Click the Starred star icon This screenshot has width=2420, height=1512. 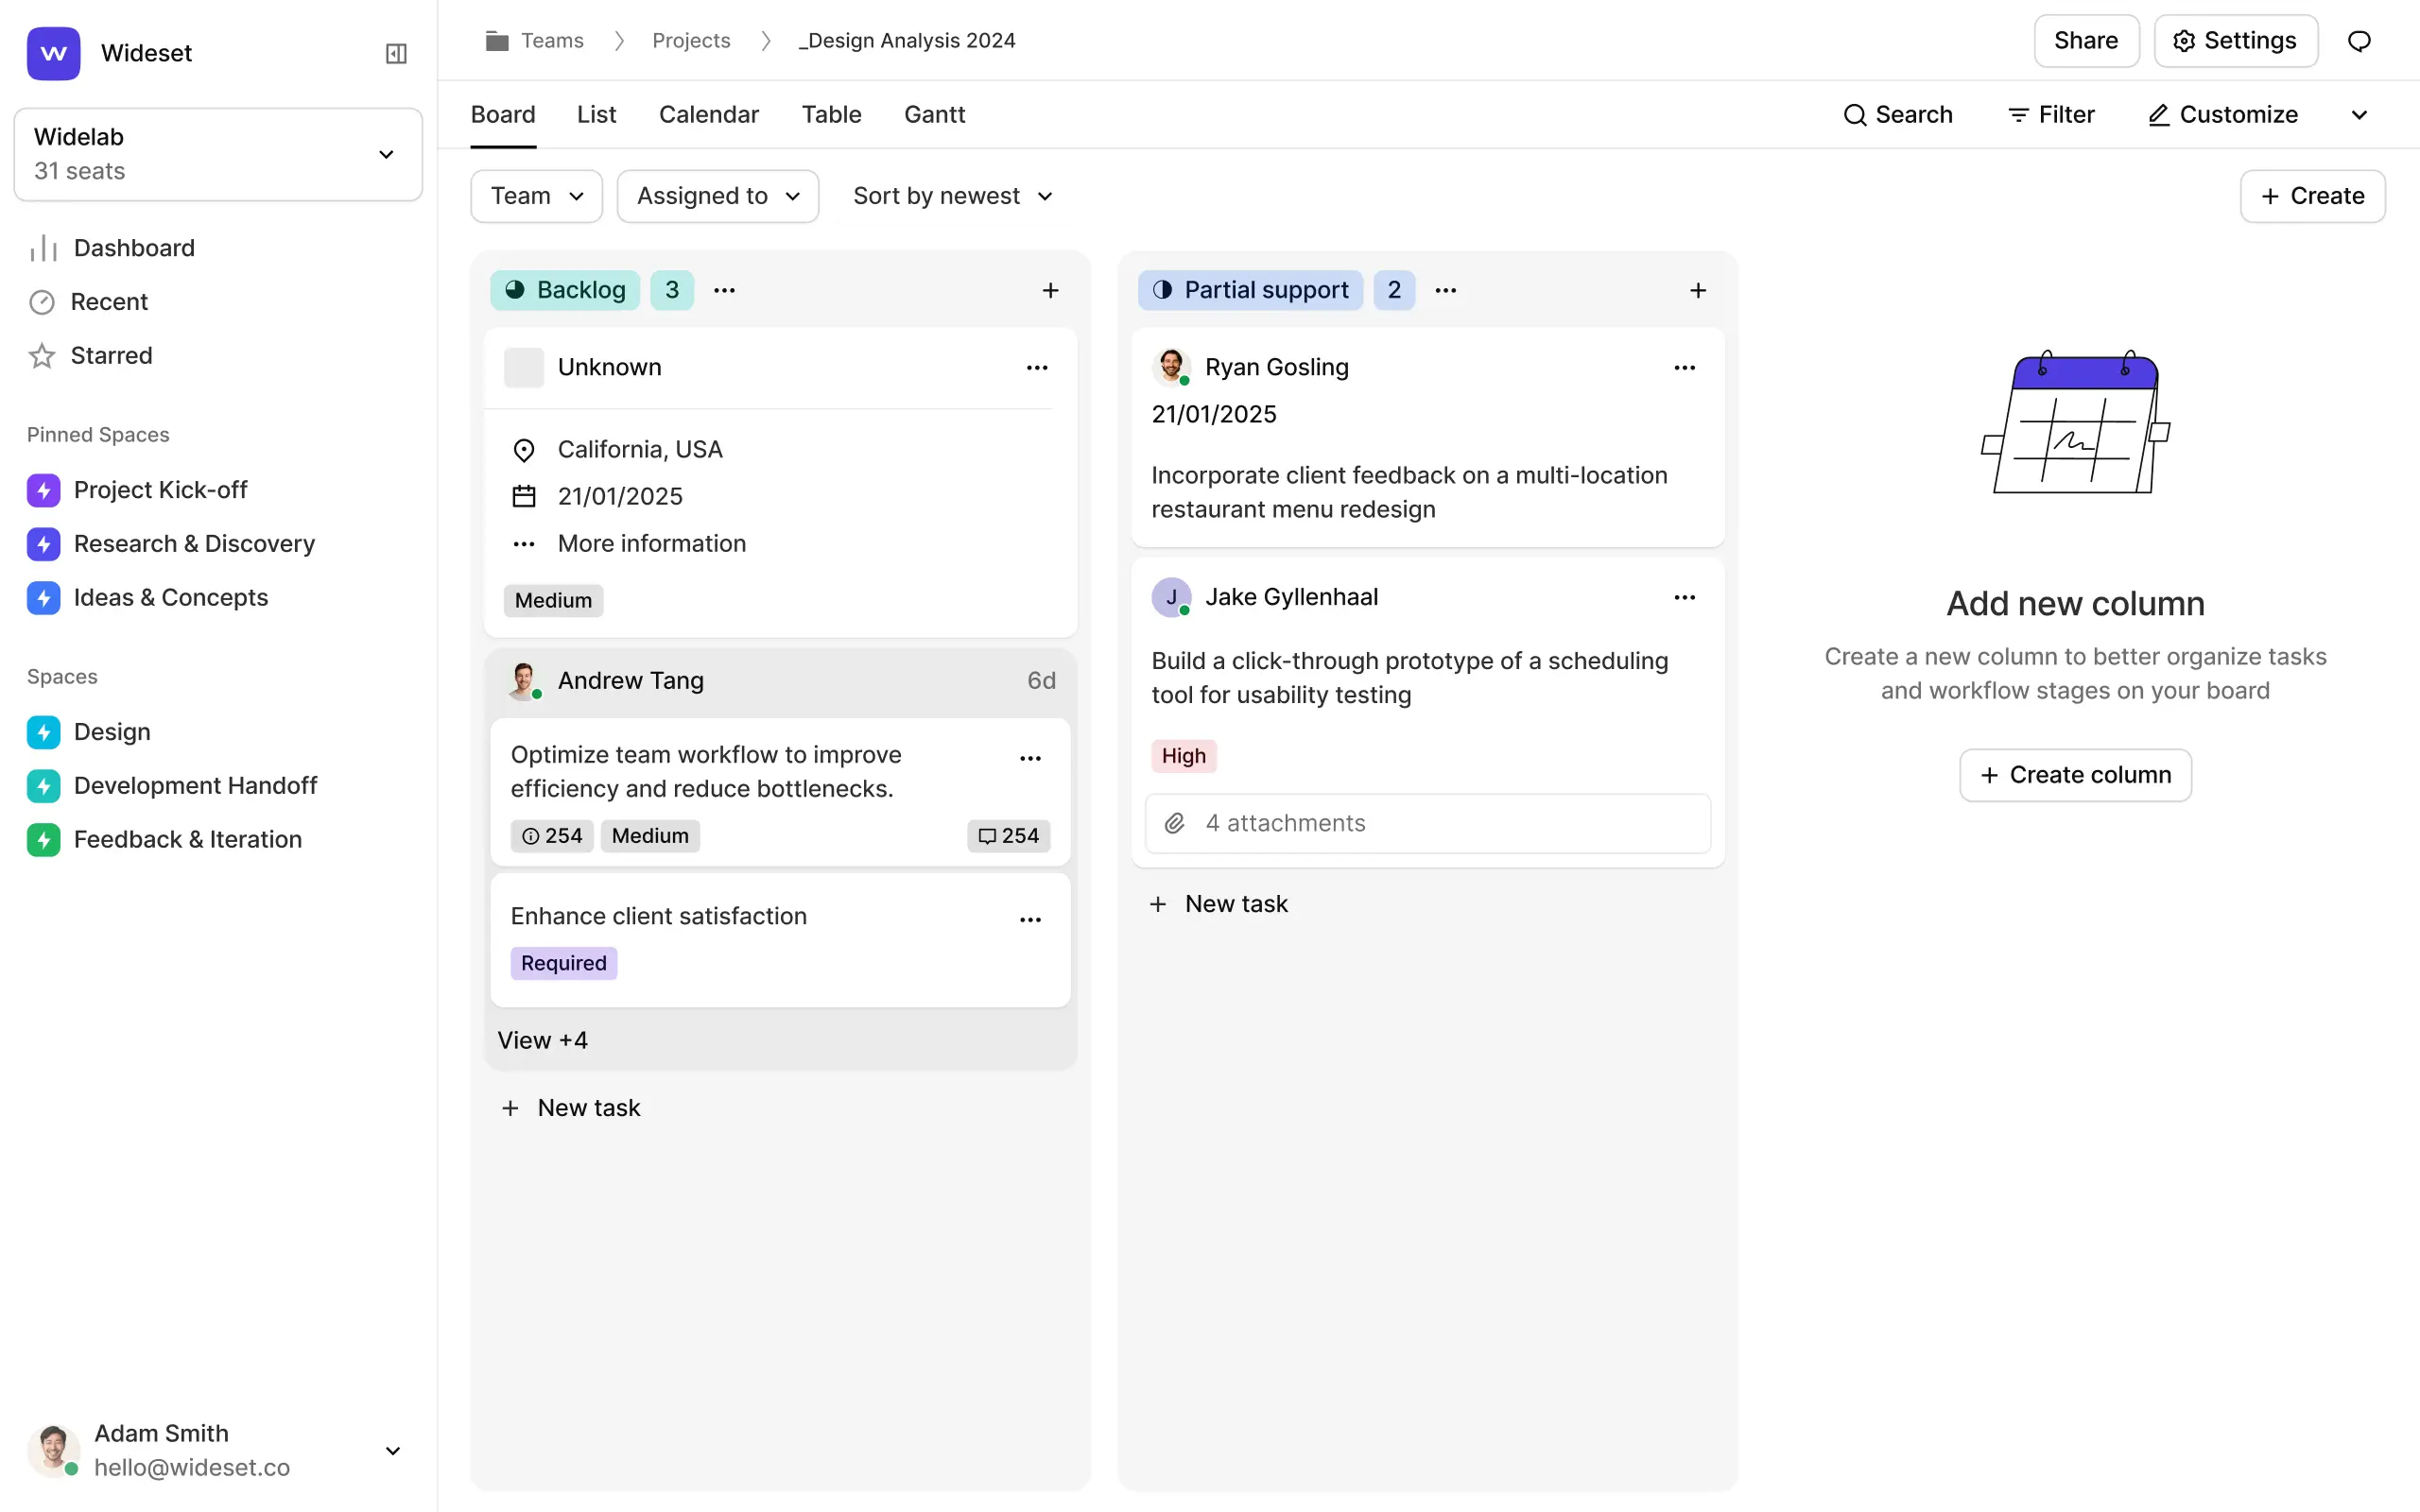[x=42, y=356]
